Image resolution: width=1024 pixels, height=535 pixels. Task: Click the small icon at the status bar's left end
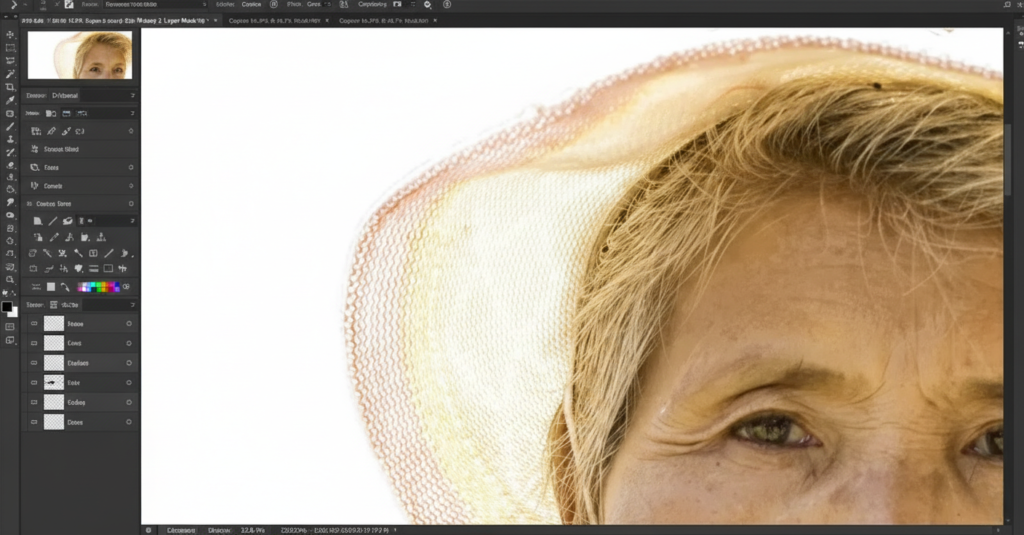coord(148,530)
